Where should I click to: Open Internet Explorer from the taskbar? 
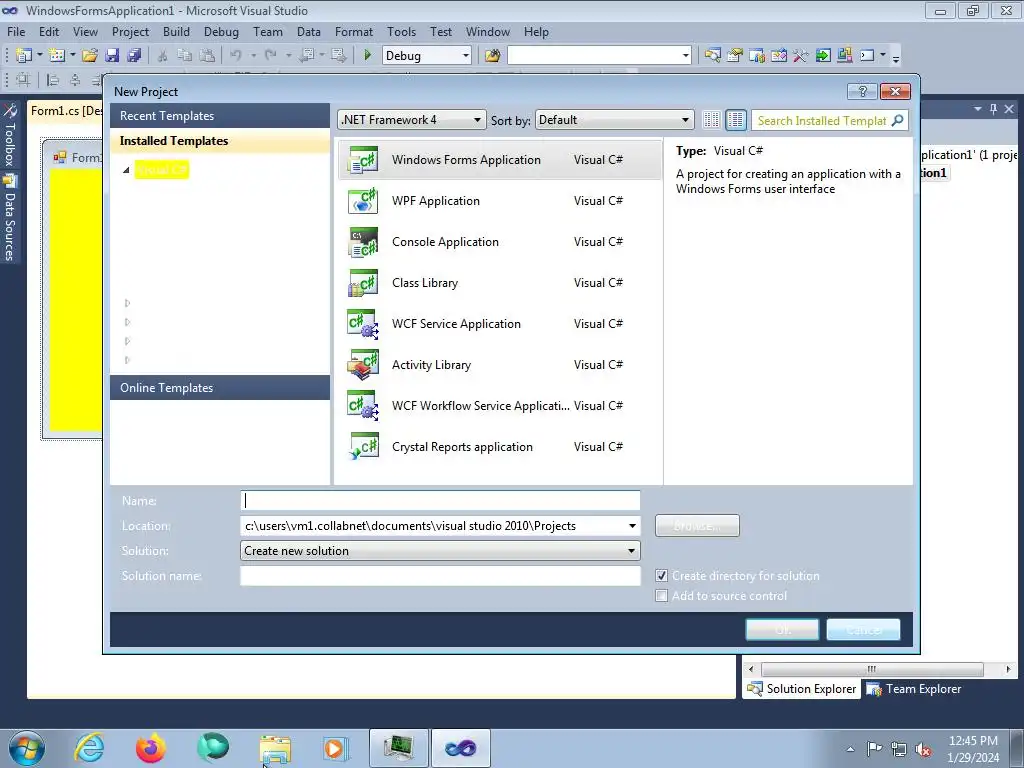tap(89, 747)
